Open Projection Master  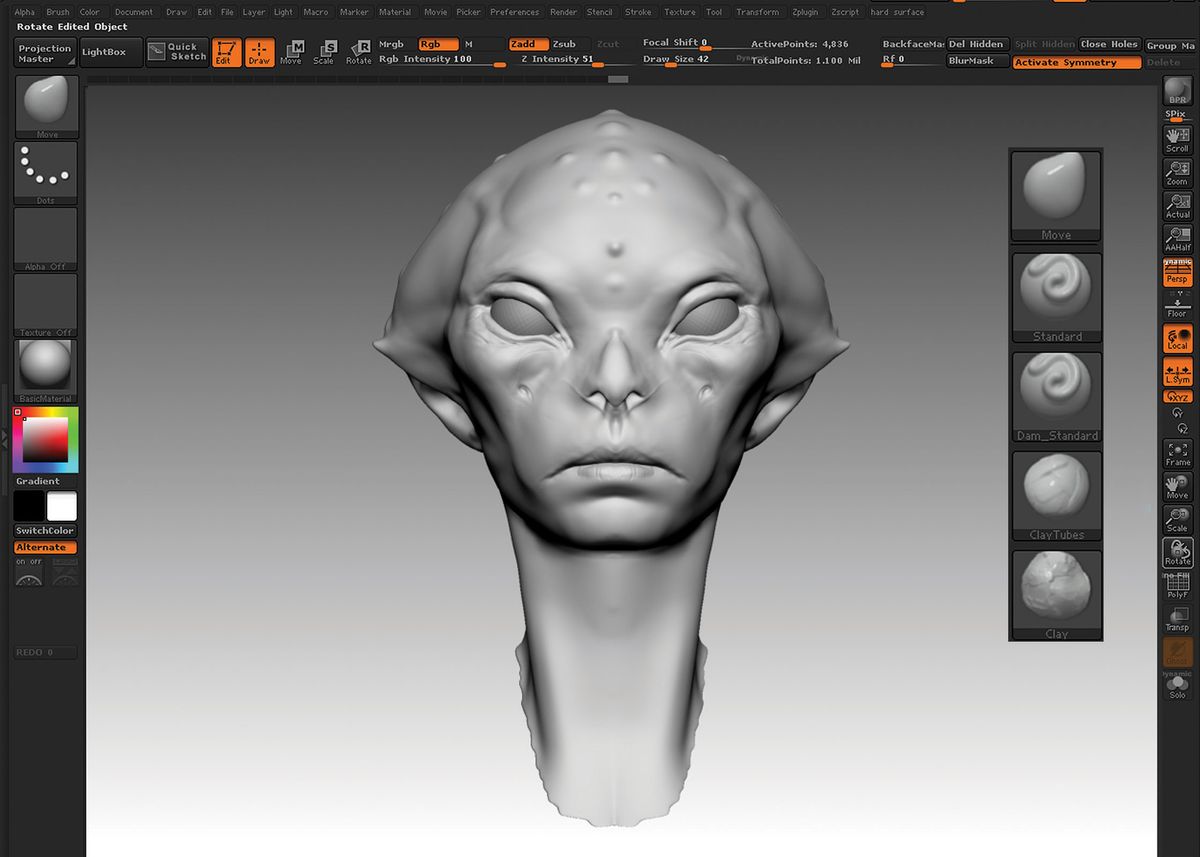pos(43,52)
